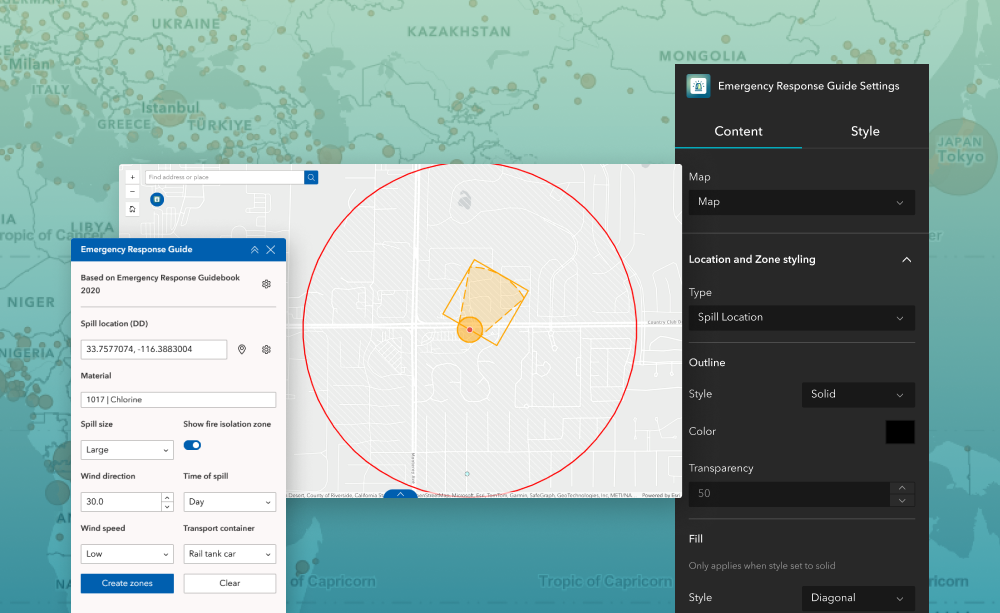The width and height of the screenshot is (1000, 613).
Task: Toggle the Show fire isolation zone switch
Action: point(192,445)
